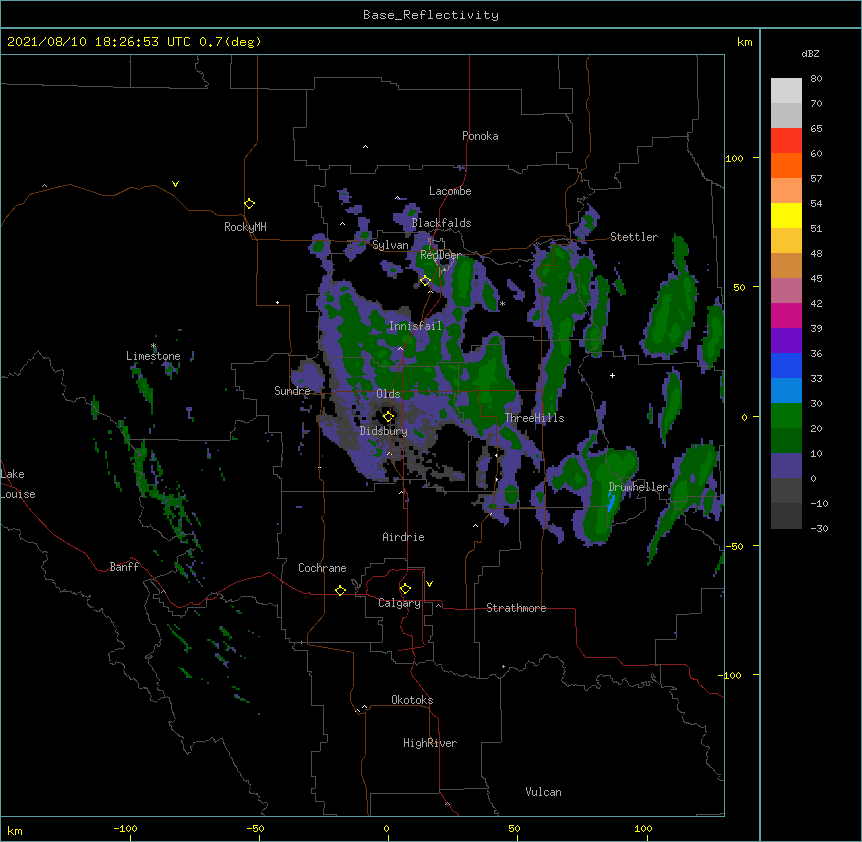Click the yellow diamond marker below Cochrane
The width and height of the screenshot is (862, 842).
[340, 590]
